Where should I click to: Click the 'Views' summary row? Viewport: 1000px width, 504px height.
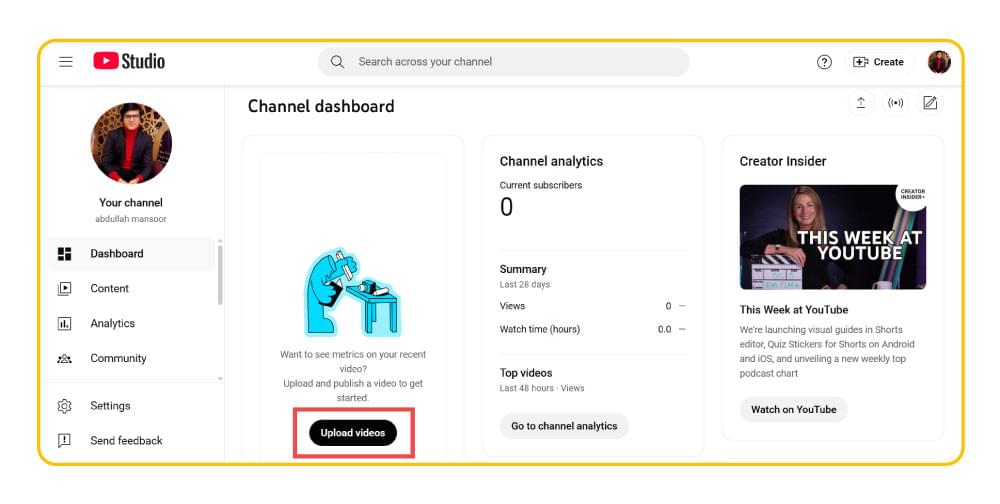(x=593, y=306)
